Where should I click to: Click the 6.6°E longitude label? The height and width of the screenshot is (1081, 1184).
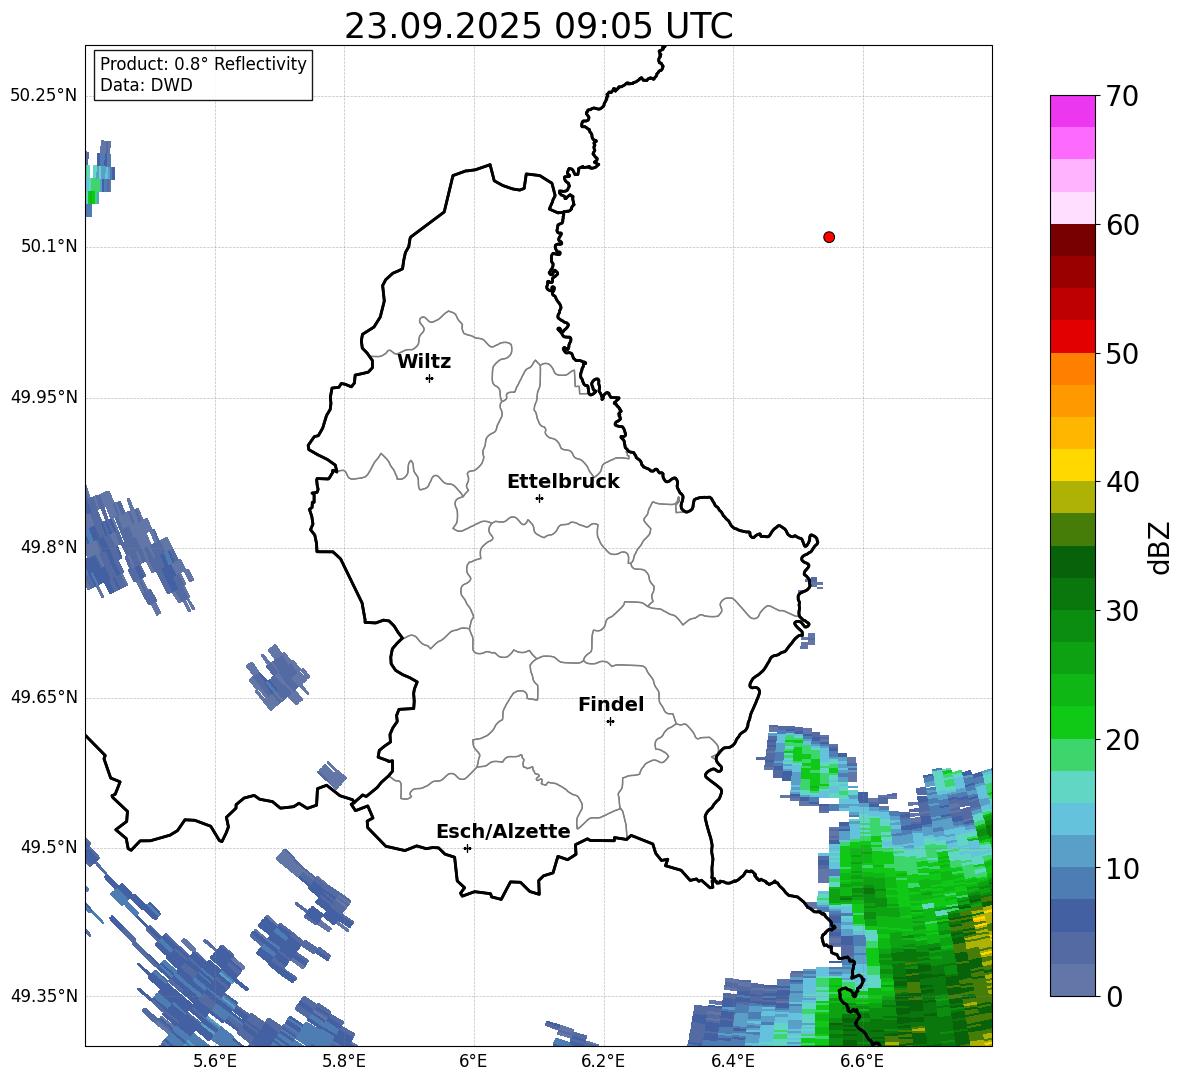click(862, 1061)
